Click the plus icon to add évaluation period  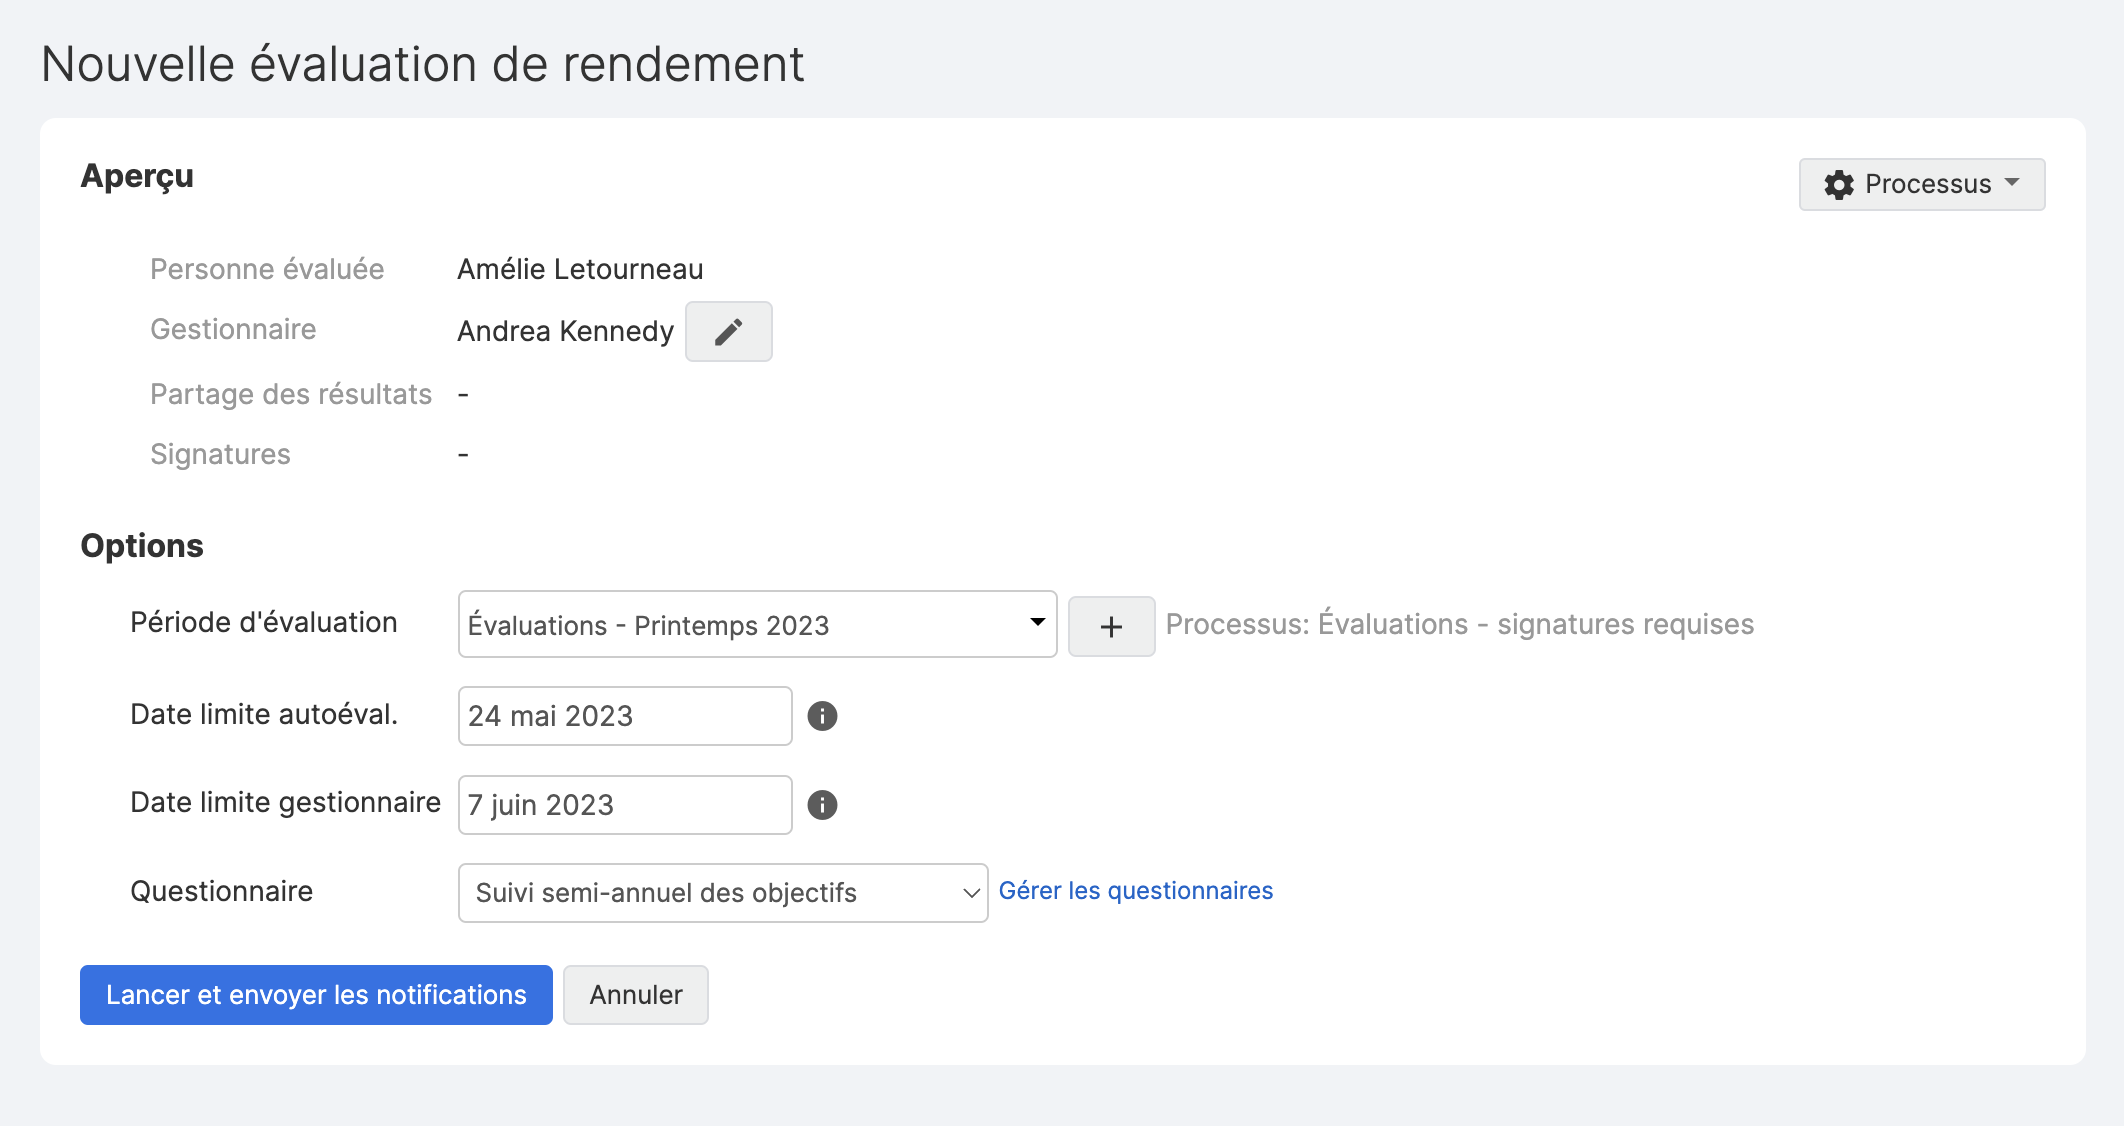[1111, 627]
